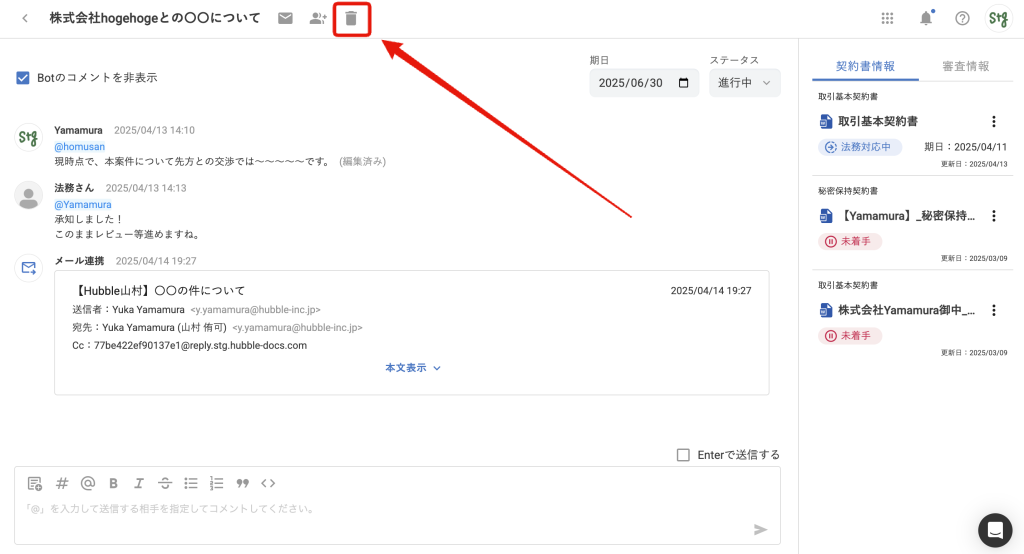Click the 宛先 Yuka Yamamura (山村 侑可) line
The width and height of the screenshot is (1024, 554).
pyautogui.click(x=217, y=327)
